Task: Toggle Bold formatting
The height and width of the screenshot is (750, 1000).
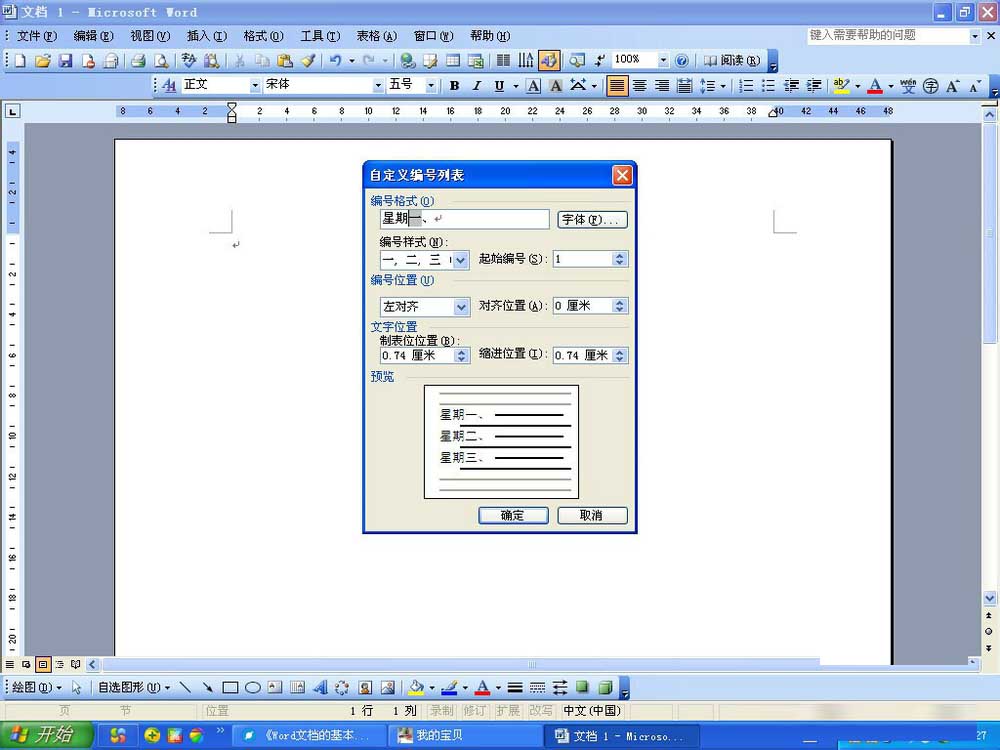Action: pyautogui.click(x=454, y=86)
